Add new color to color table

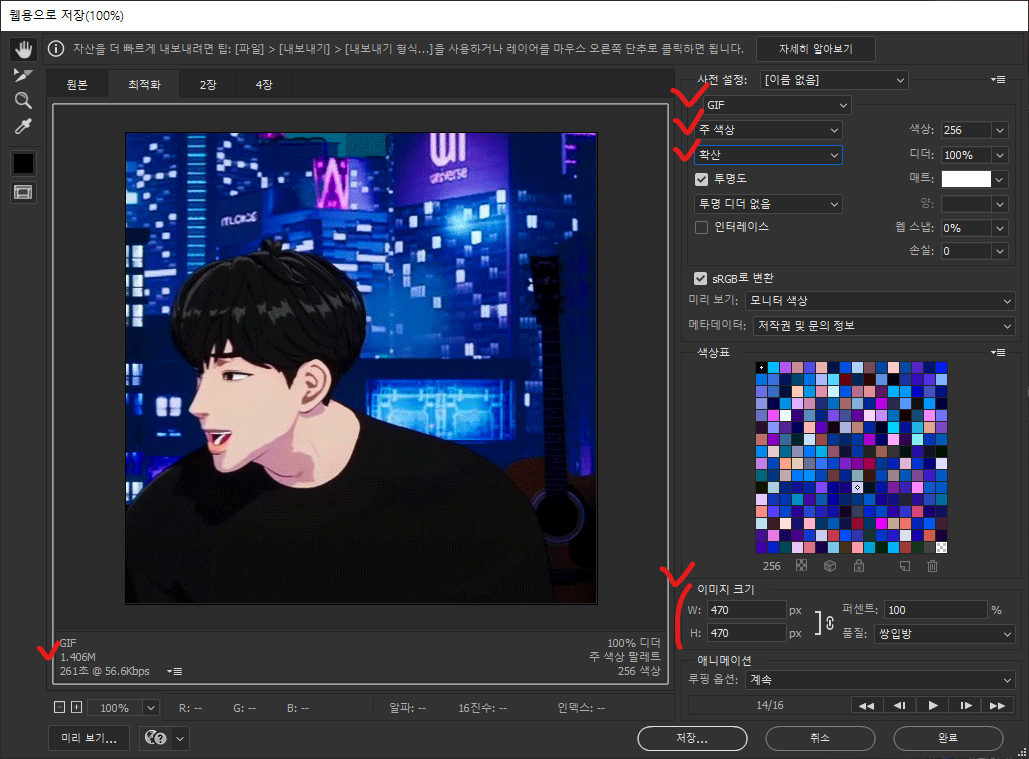(904, 565)
